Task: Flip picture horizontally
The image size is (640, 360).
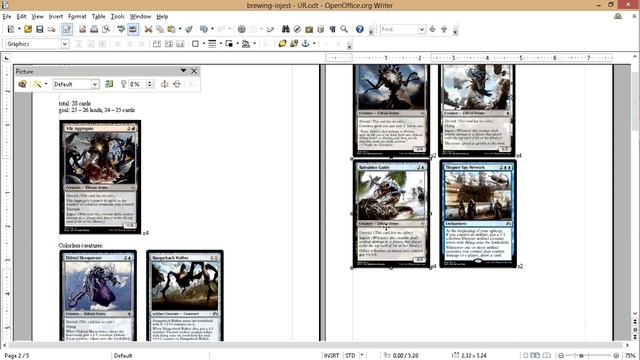Action: point(164,84)
